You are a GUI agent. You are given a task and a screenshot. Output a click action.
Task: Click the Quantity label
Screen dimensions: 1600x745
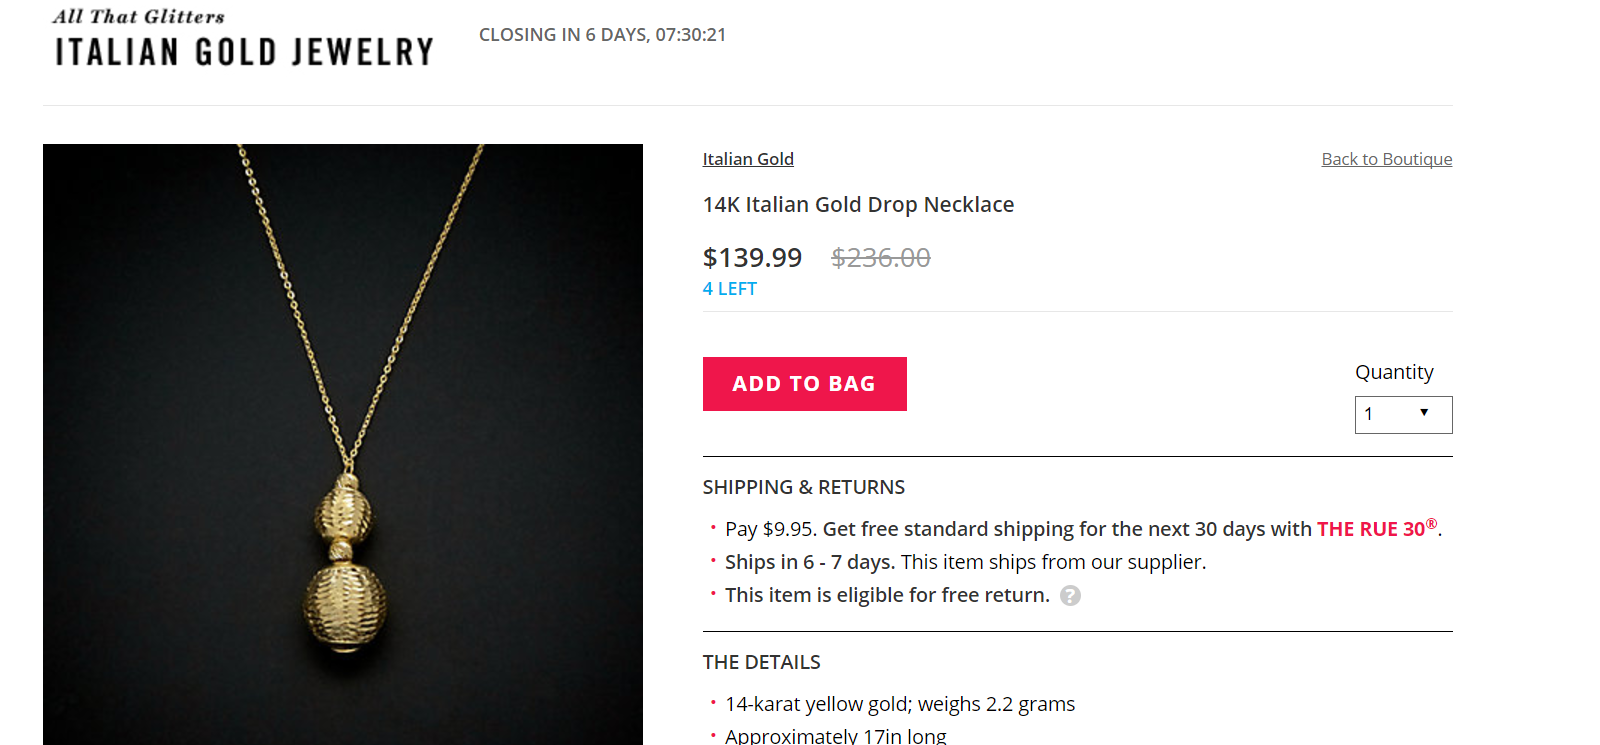coord(1394,372)
